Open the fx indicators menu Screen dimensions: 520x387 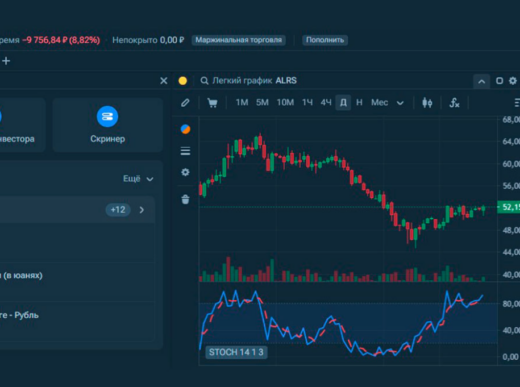pos(454,103)
